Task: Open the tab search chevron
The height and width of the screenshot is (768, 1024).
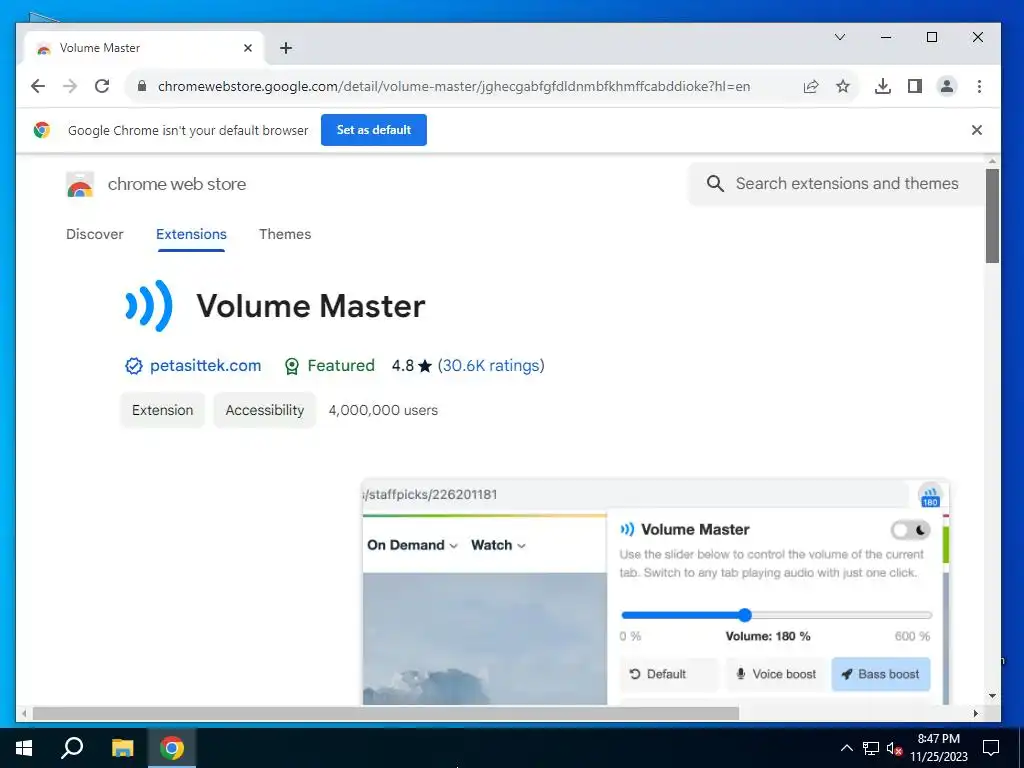Action: (x=840, y=37)
